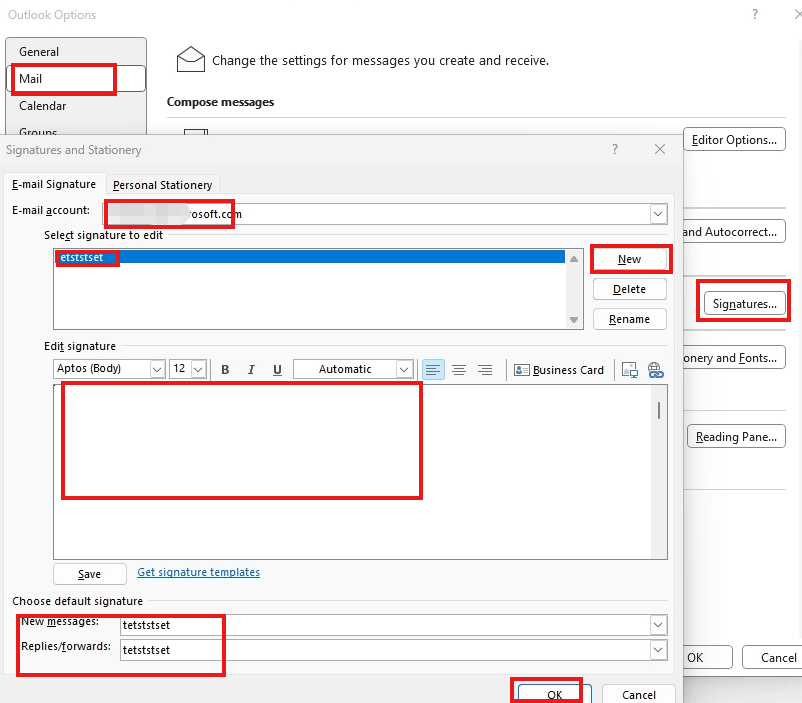The image size is (802, 703).
Task: Insert a picture into the signature
Action: (x=630, y=369)
